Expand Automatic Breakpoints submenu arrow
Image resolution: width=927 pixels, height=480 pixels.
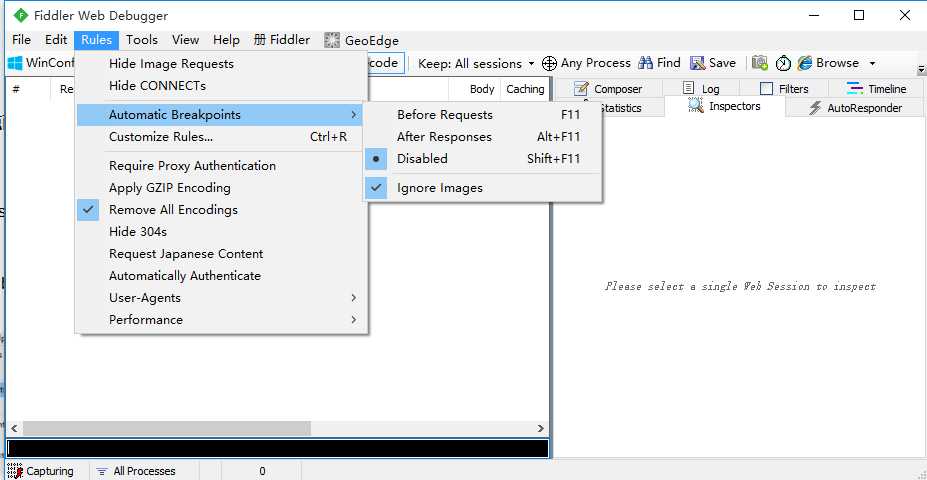(354, 115)
